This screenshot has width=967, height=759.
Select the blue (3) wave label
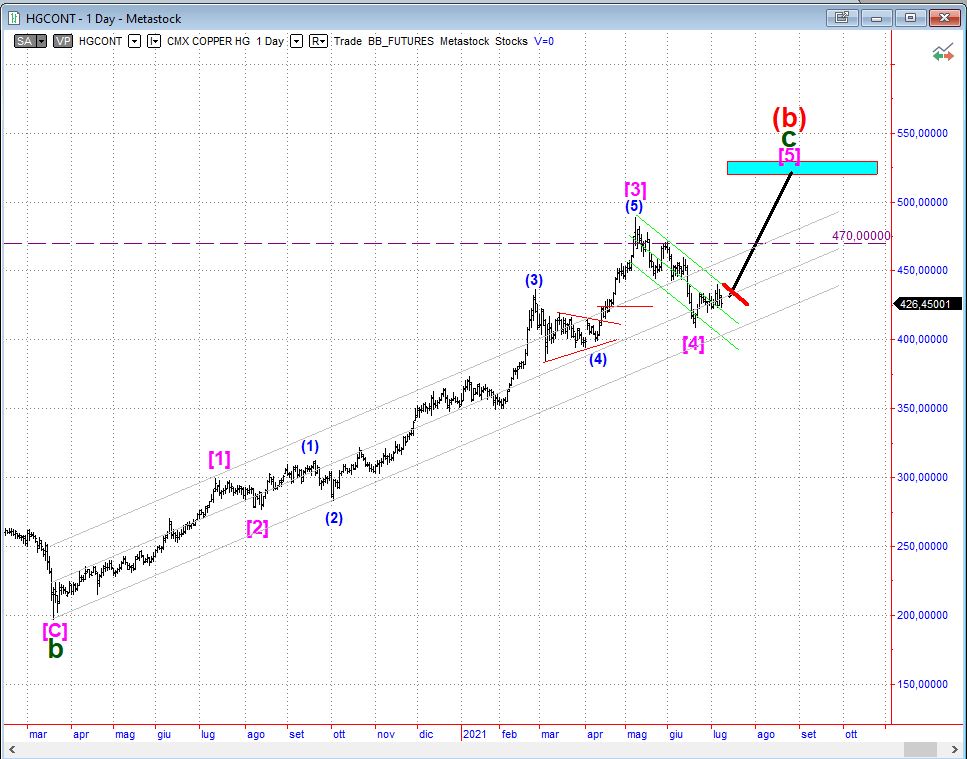pyautogui.click(x=534, y=281)
